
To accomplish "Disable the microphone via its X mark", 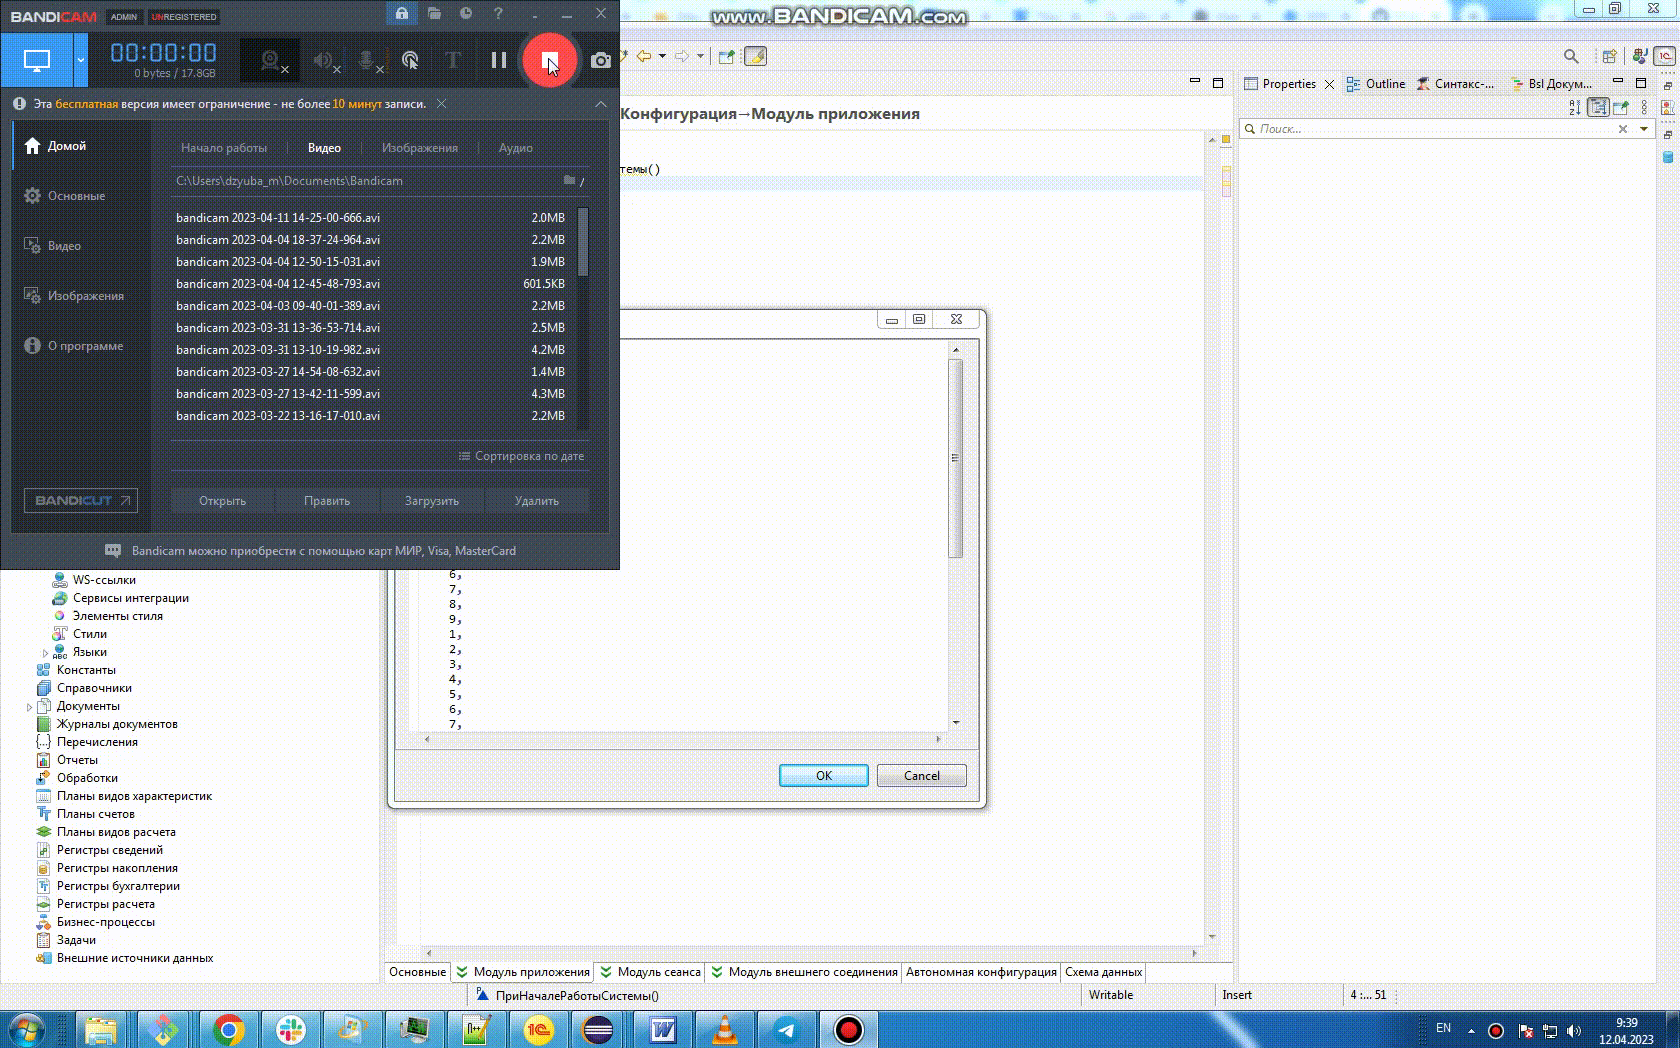I will [x=379, y=70].
